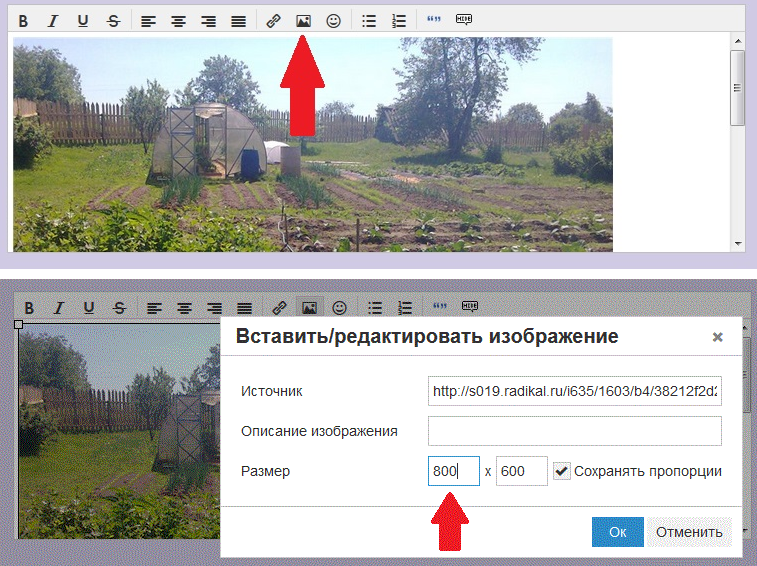Image resolution: width=757 pixels, height=566 pixels.
Task: Toggle Underline in the upper editor toolbar
Action: click(x=83, y=21)
